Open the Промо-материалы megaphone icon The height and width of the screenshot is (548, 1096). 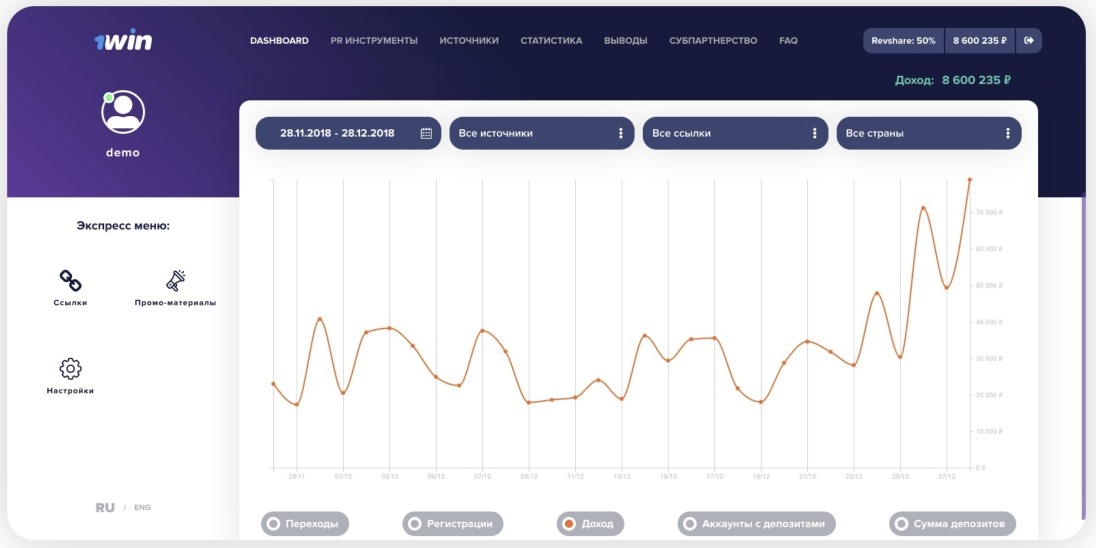coord(176,280)
